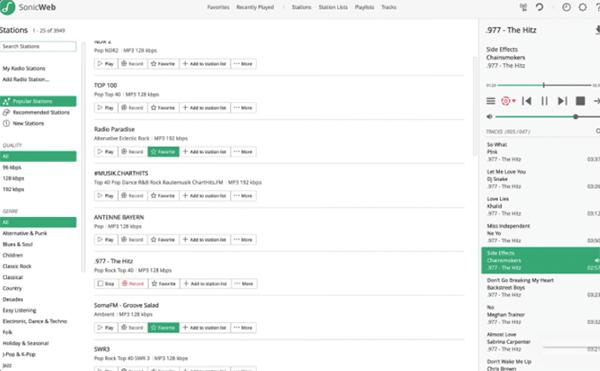Image resolution: width=600 pixels, height=371 pixels.
Task: Select the 192 kbps quality filter
Action: click(13, 189)
